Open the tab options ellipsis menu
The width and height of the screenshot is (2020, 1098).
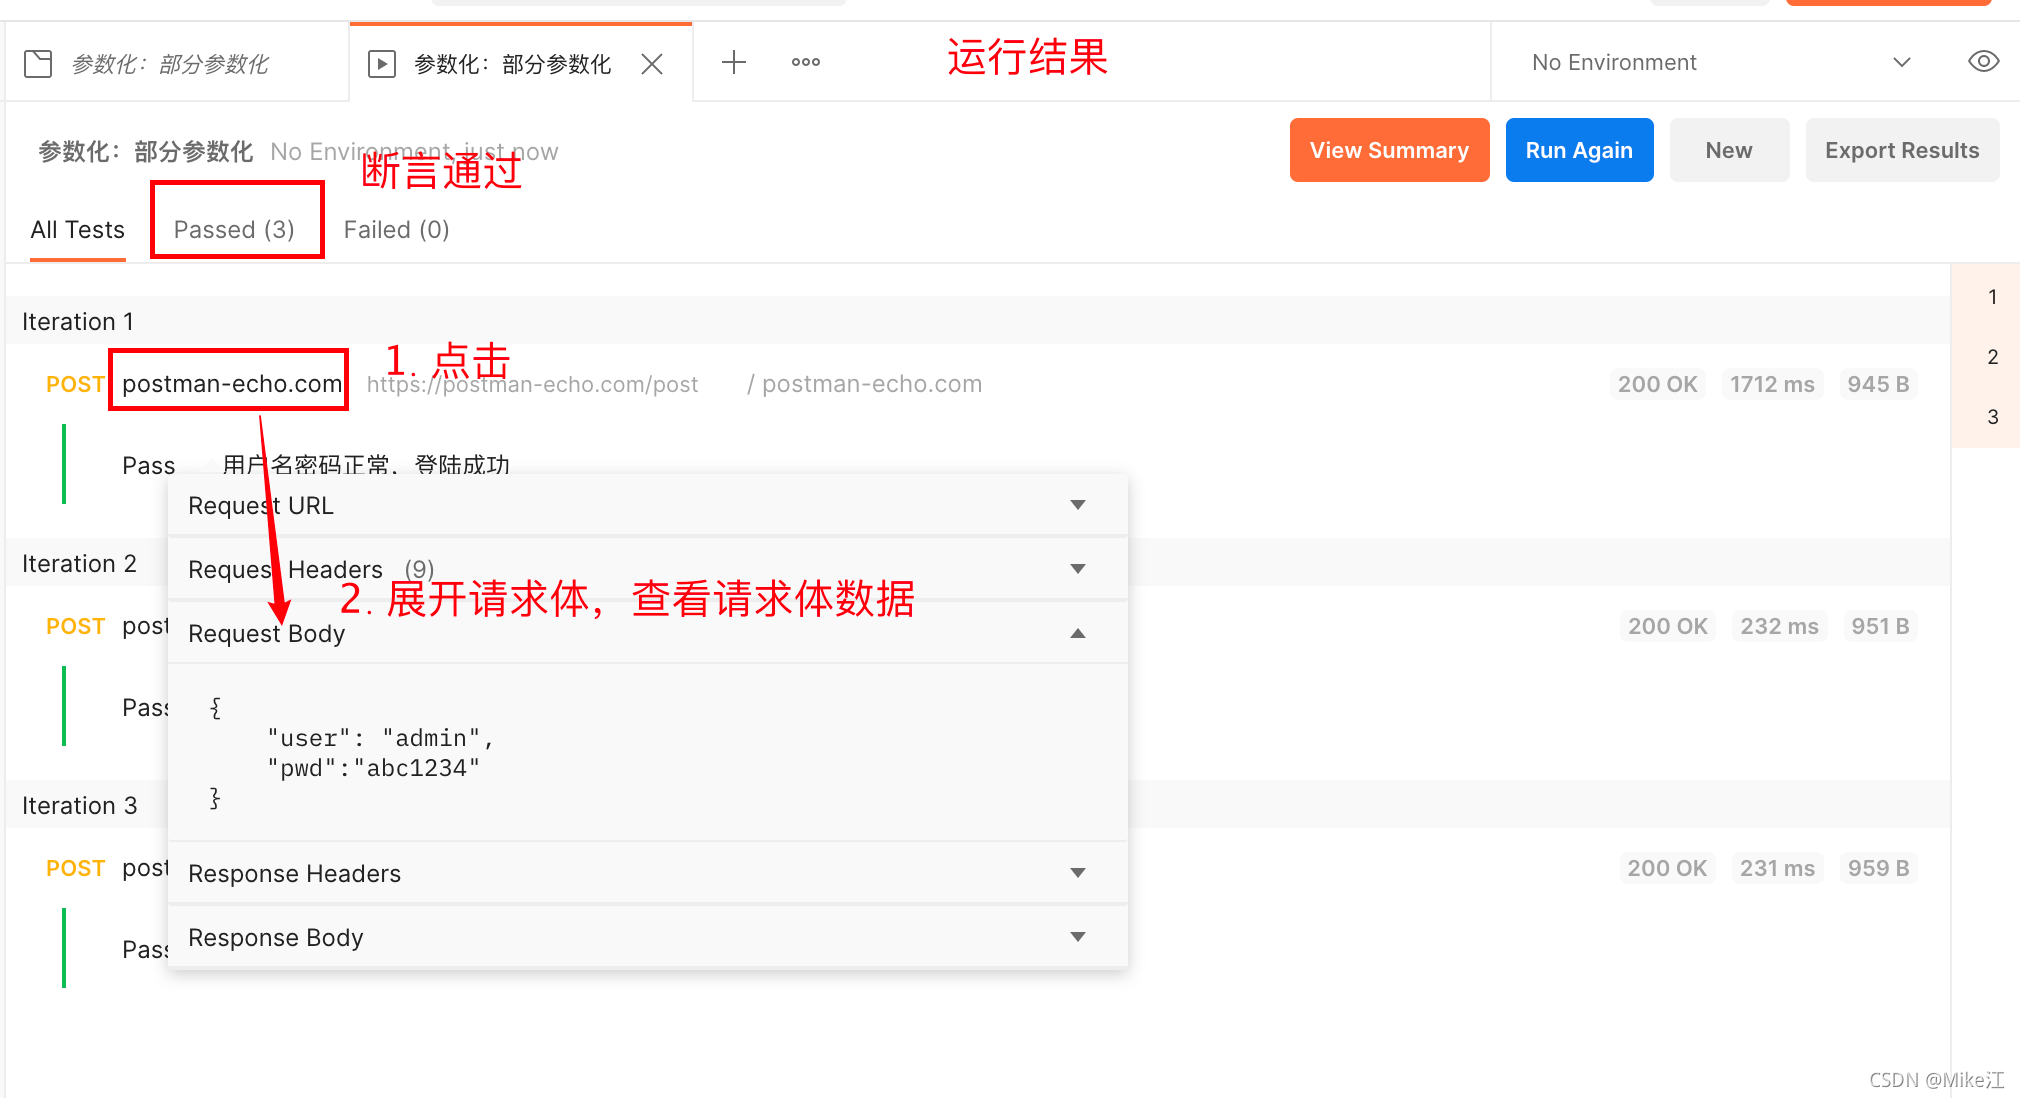coord(806,62)
